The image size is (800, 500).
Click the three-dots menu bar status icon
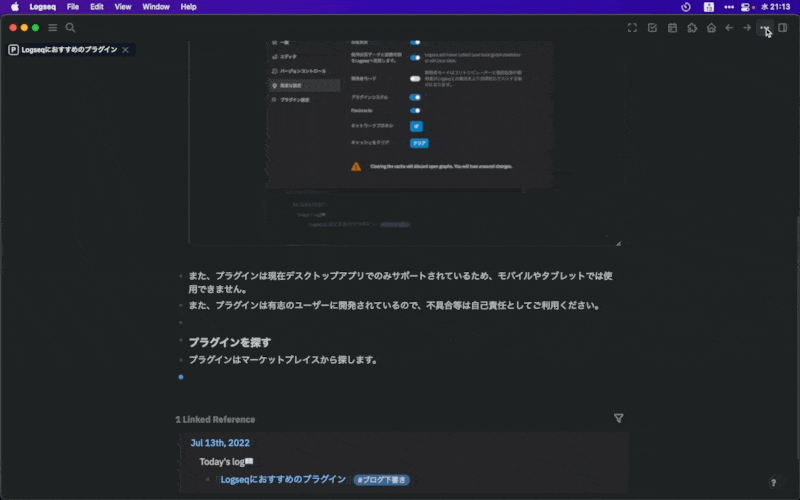pyautogui.click(x=729, y=7)
